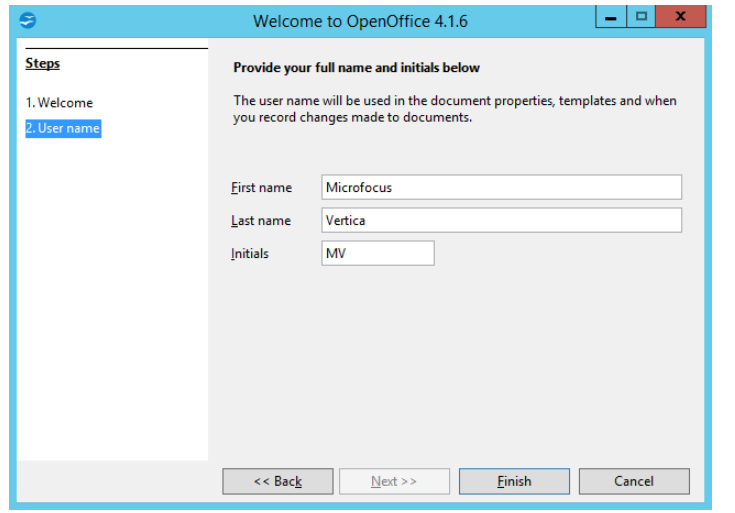The image size is (735, 513).
Task: Focus the Initials input field
Action: (x=378, y=253)
